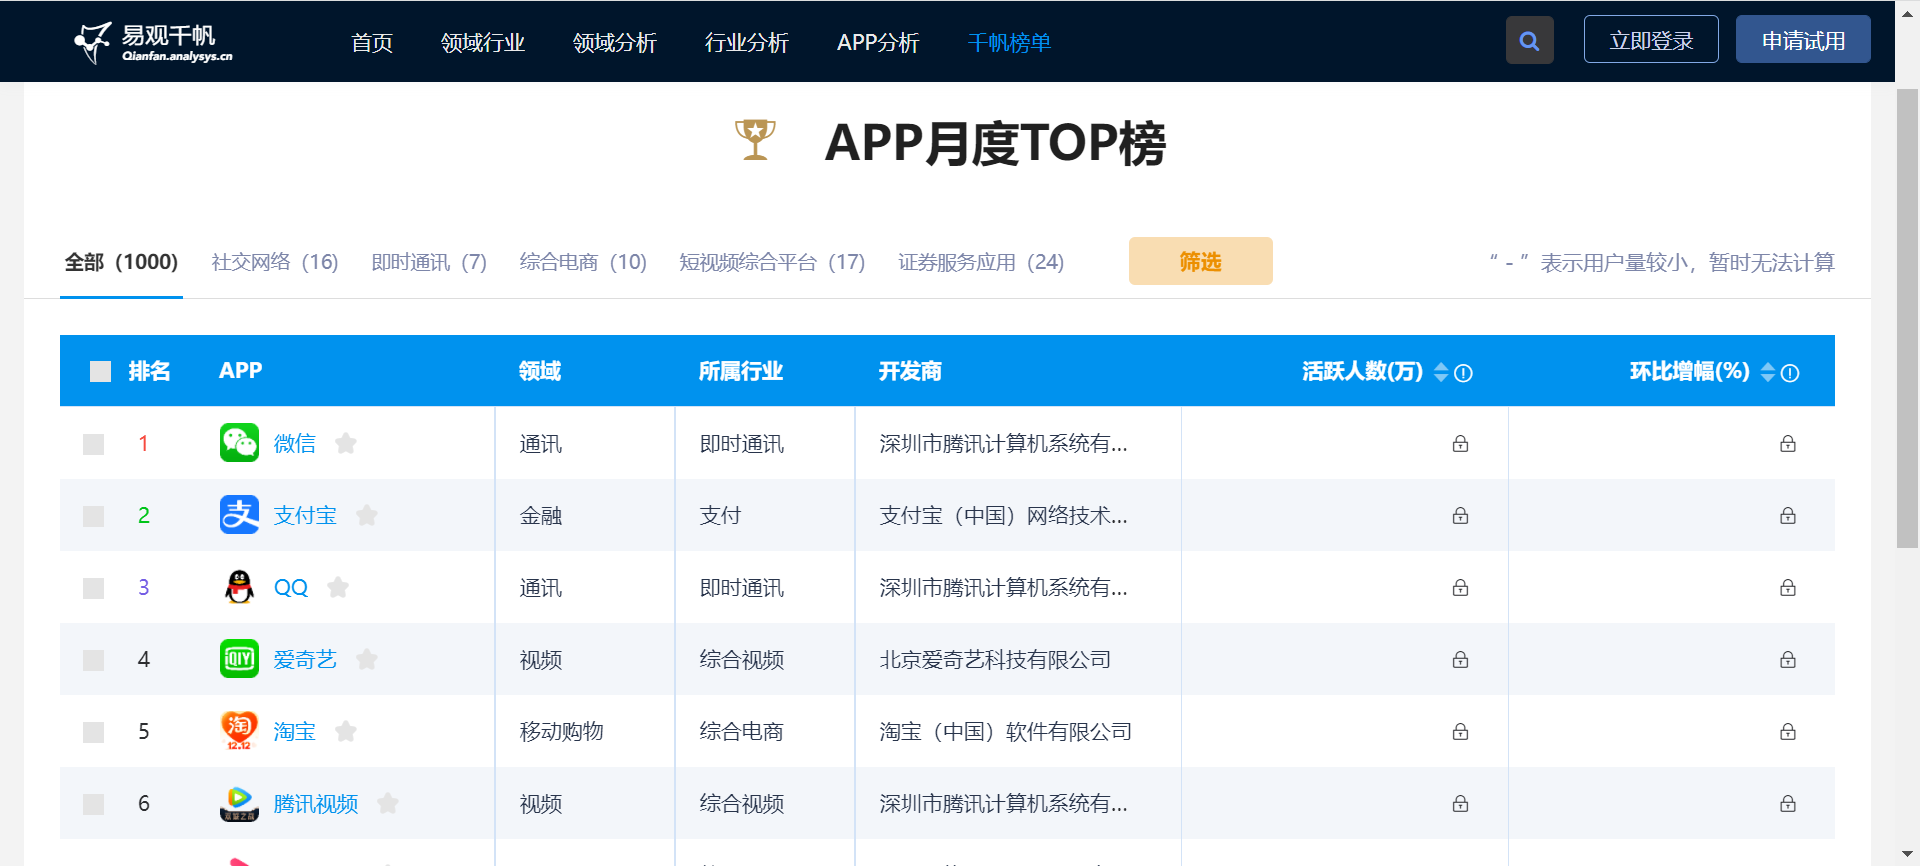The width and height of the screenshot is (1920, 866).
Task: Favorite QQ with its star icon
Action: (x=338, y=587)
